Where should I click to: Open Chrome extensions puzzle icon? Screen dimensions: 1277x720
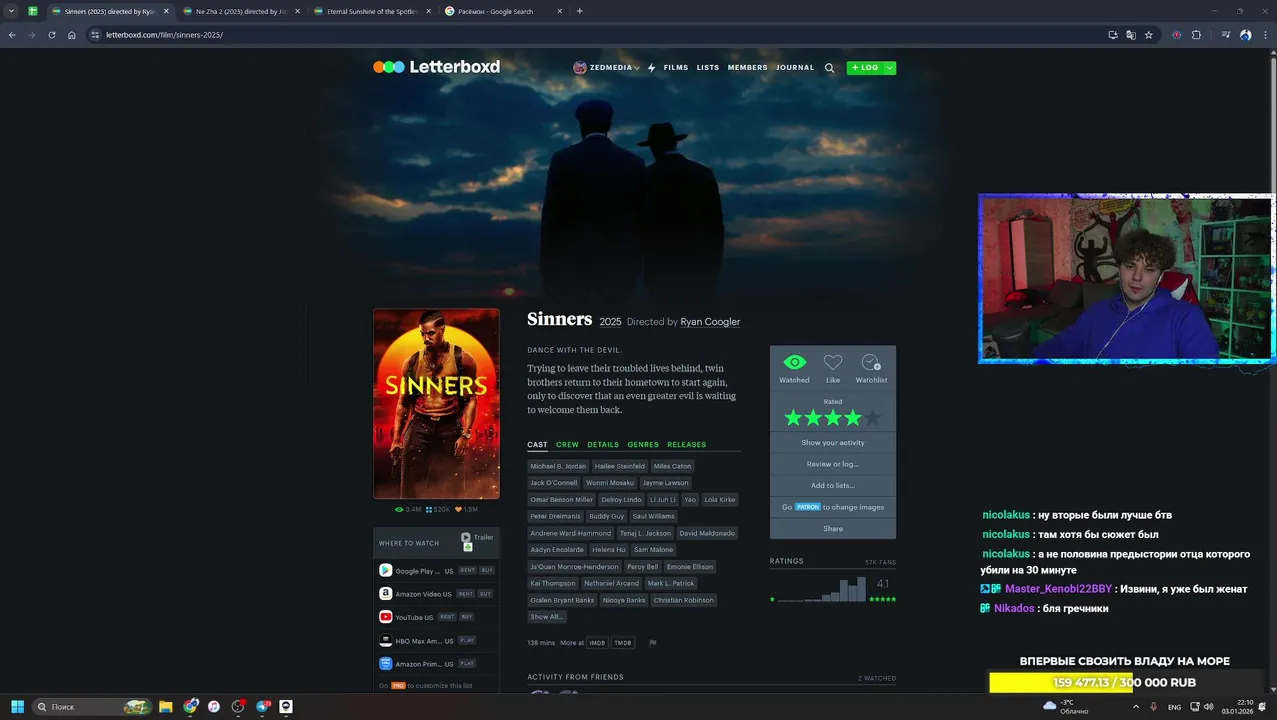tap(1196, 35)
